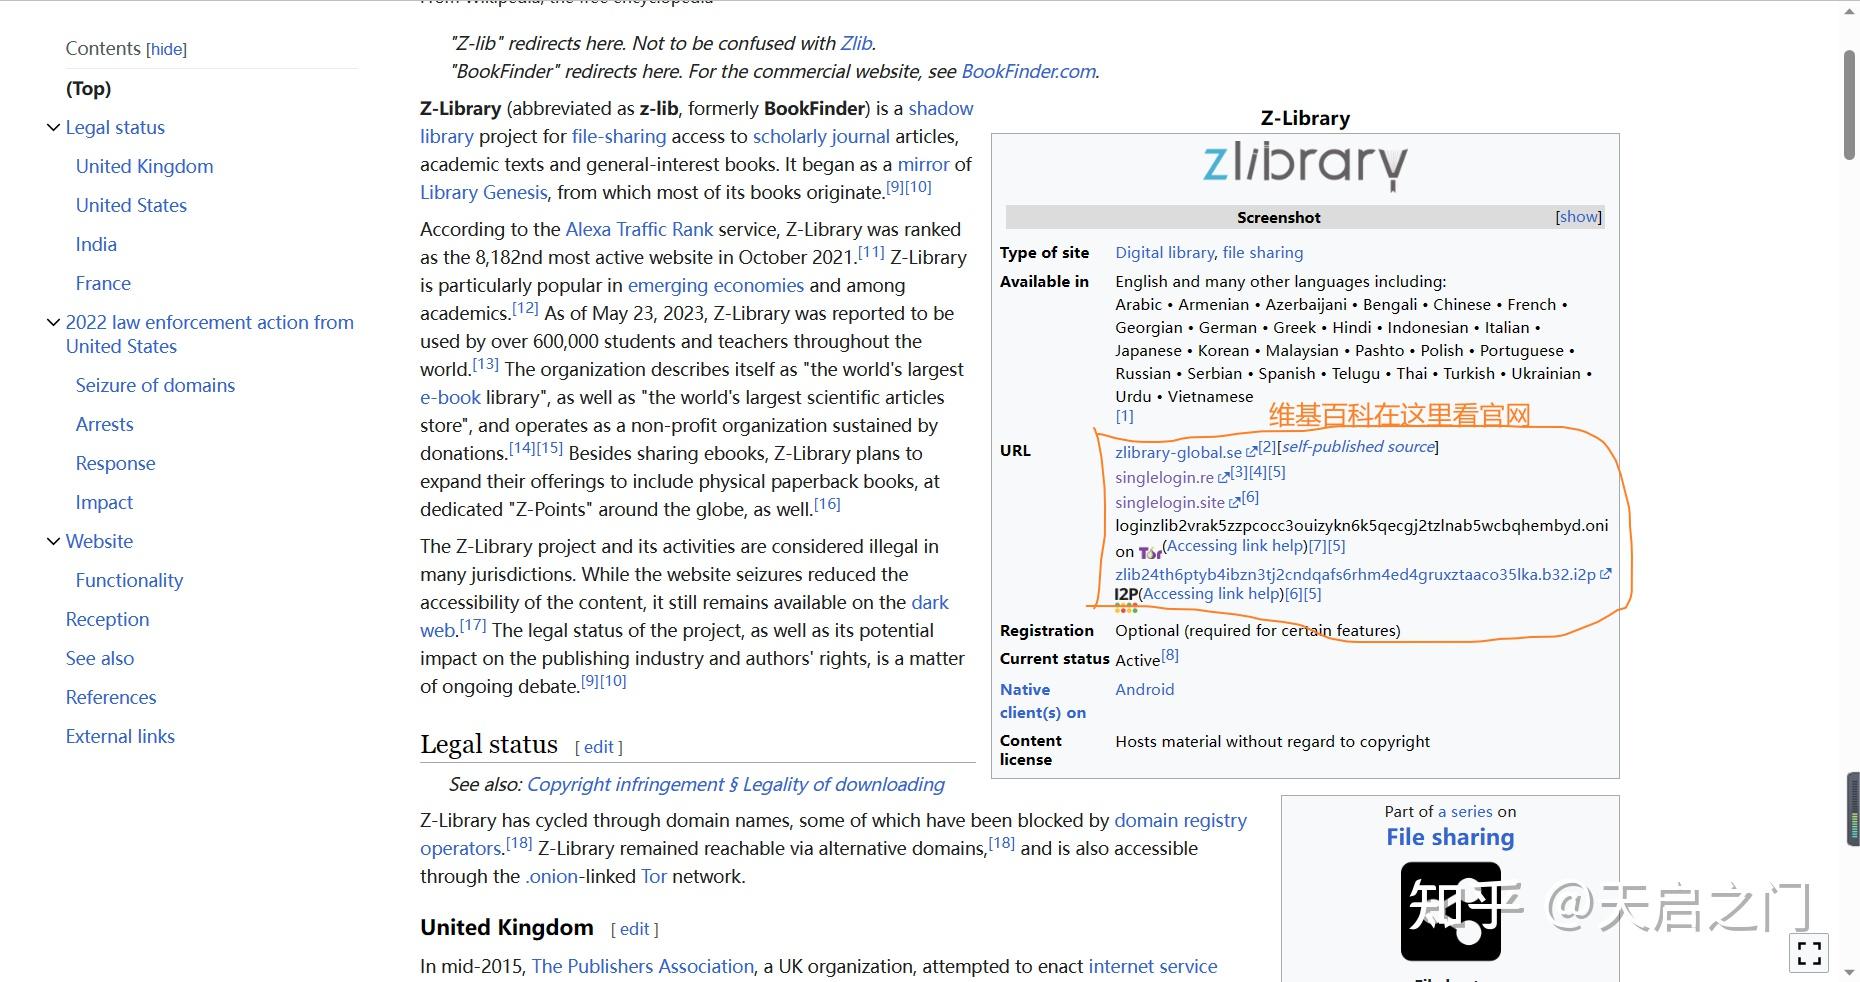Click the zlibrary logo image in infobox
The image size is (1860, 982).
[x=1305, y=166]
